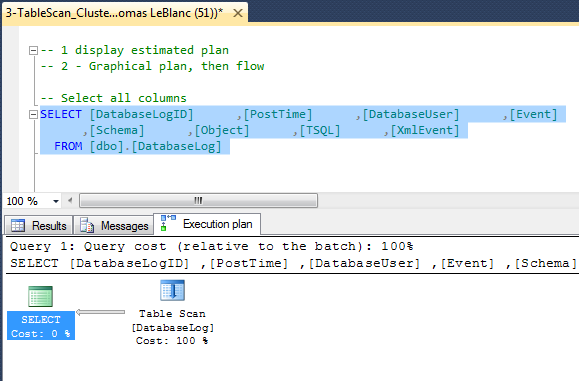Click the FROM keyword in the editor
This screenshot has width=579, height=381.
pyautogui.click(x=68, y=146)
